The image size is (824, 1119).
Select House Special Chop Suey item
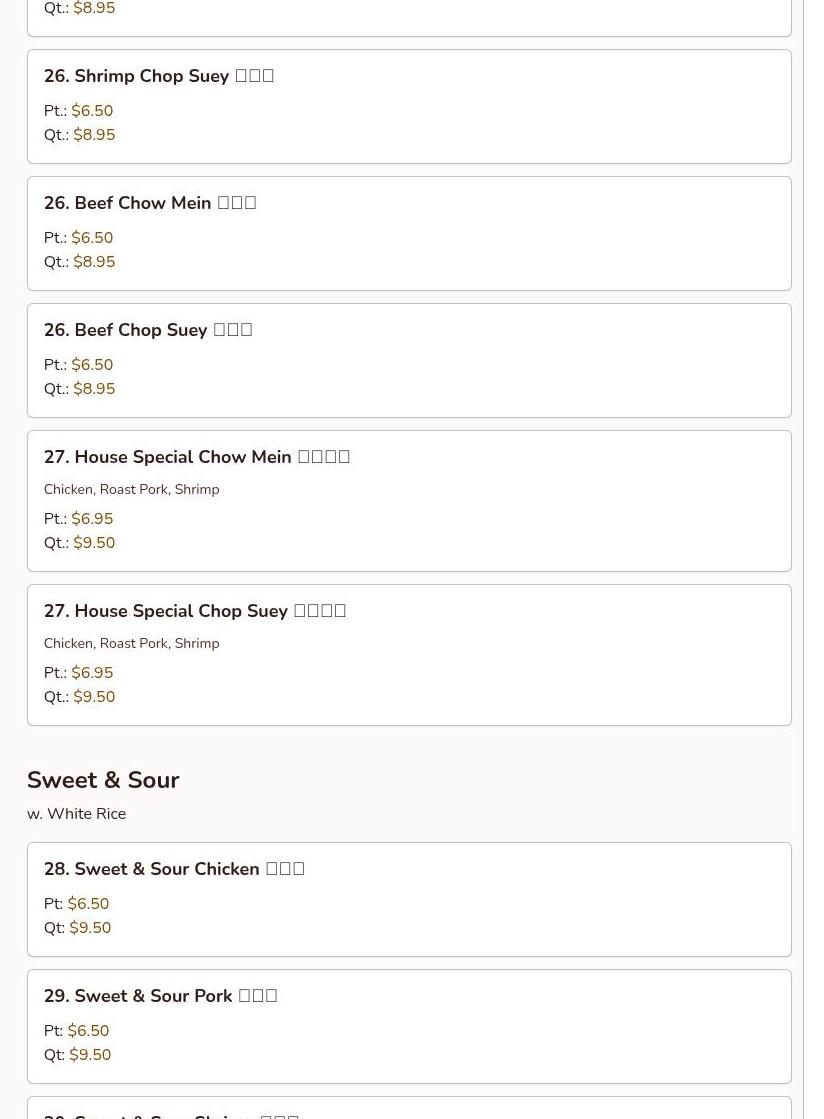click(x=195, y=611)
